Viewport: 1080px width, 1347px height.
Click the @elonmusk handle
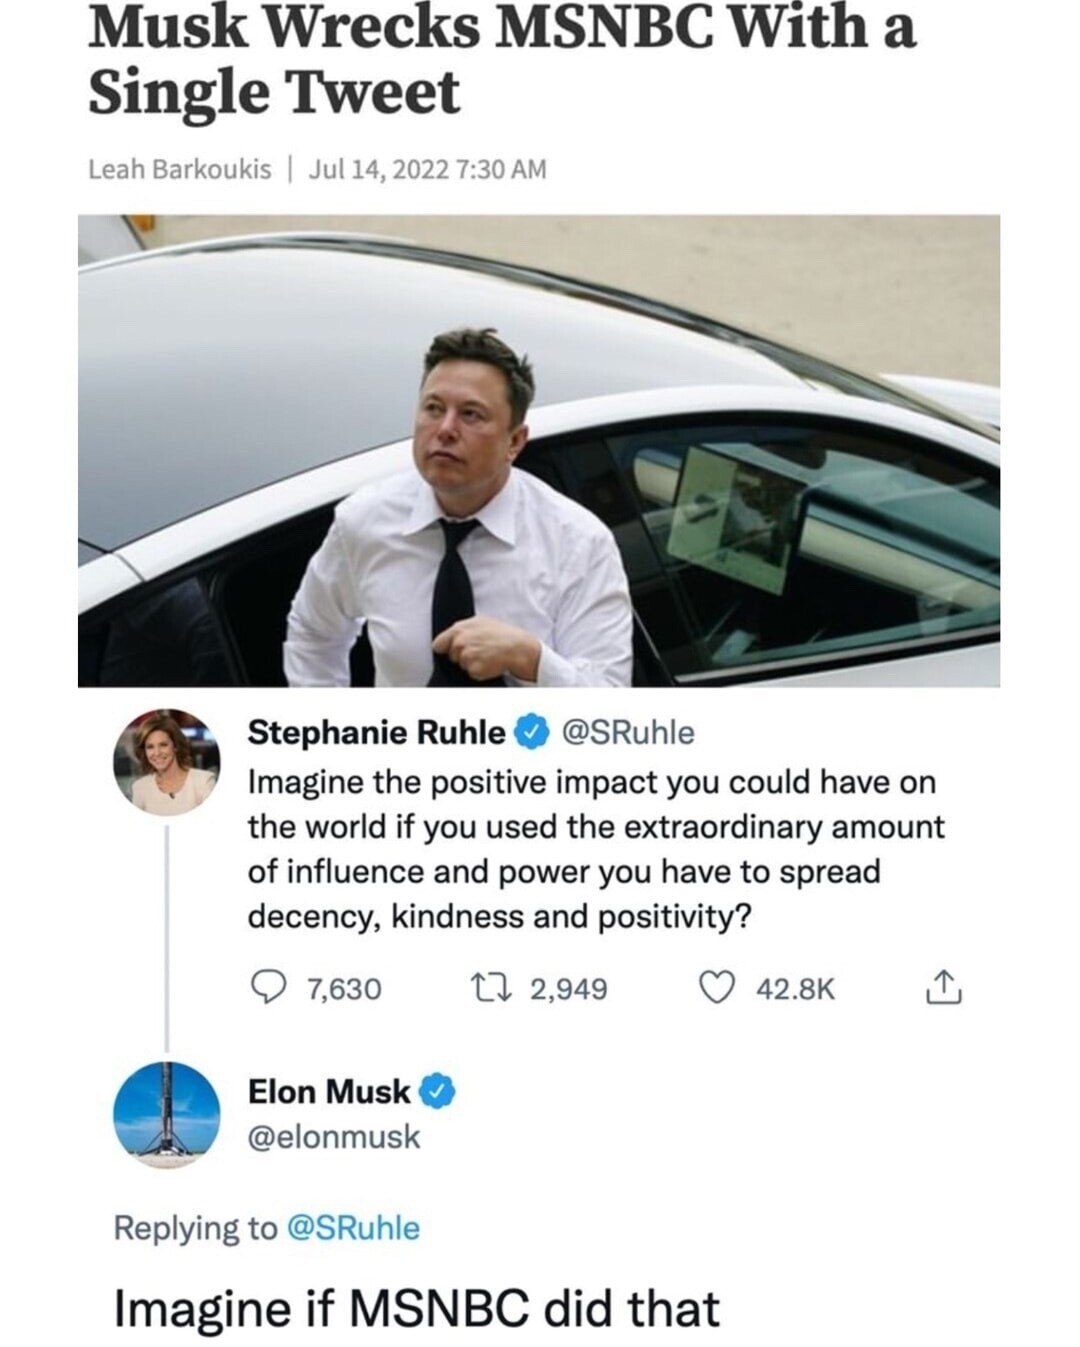(334, 1137)
